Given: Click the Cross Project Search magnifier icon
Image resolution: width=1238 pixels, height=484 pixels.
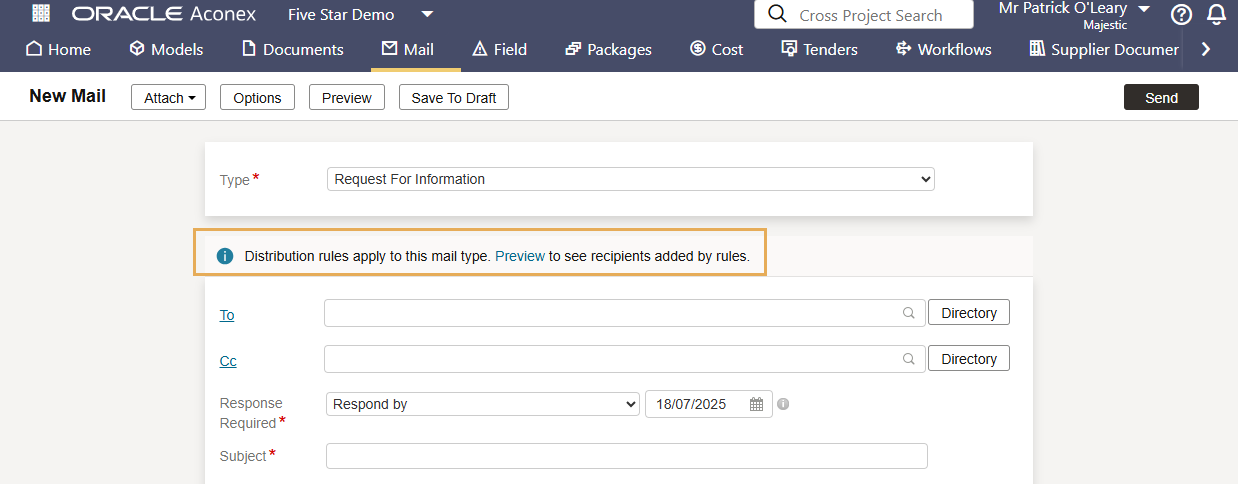Looking at the screenshot, I should (776, 15).
